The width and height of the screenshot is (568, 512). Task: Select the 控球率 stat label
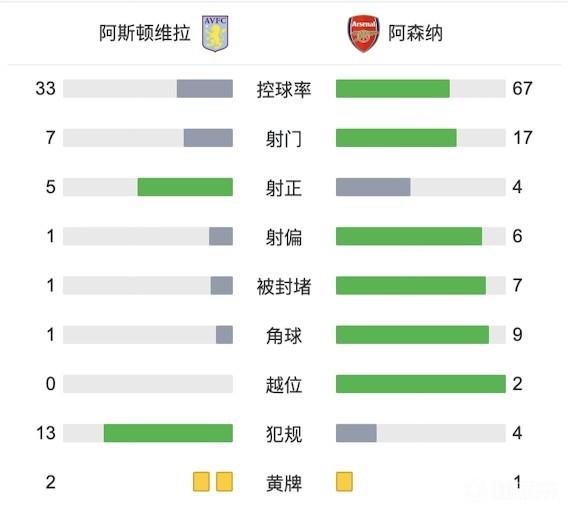284,90
